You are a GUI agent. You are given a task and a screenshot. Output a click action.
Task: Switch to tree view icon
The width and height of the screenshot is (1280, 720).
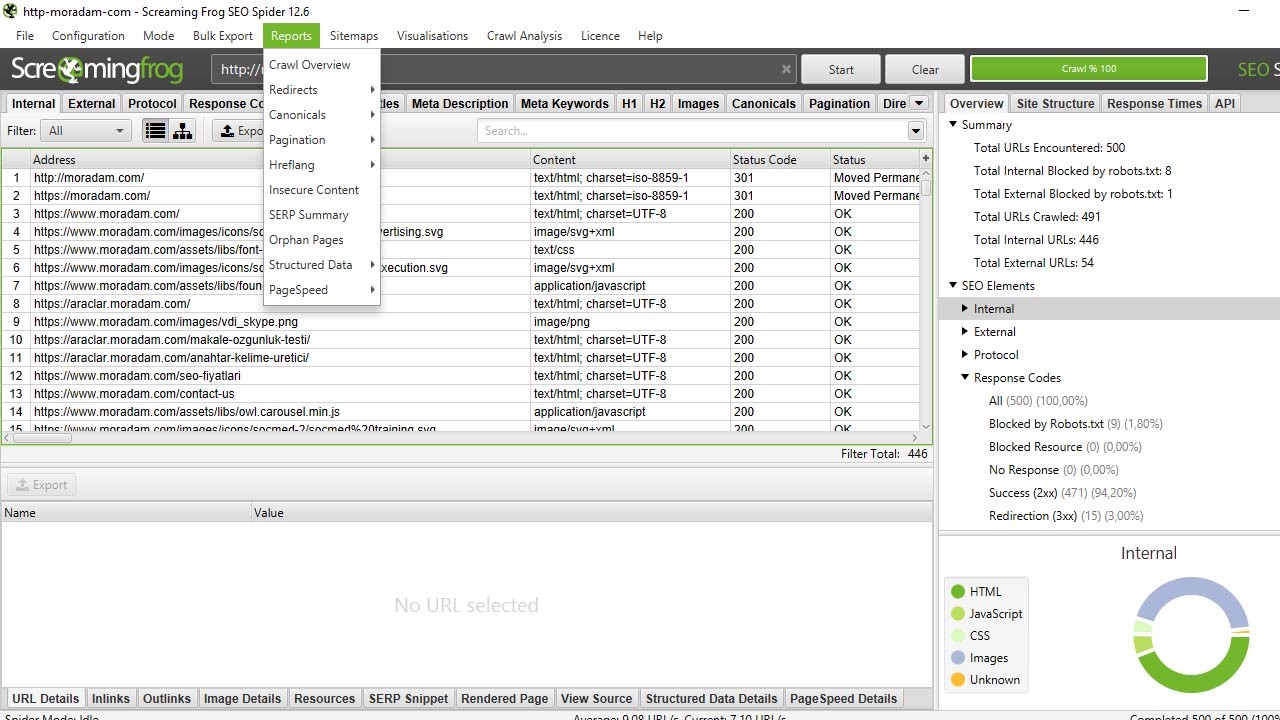click(182, 131)
